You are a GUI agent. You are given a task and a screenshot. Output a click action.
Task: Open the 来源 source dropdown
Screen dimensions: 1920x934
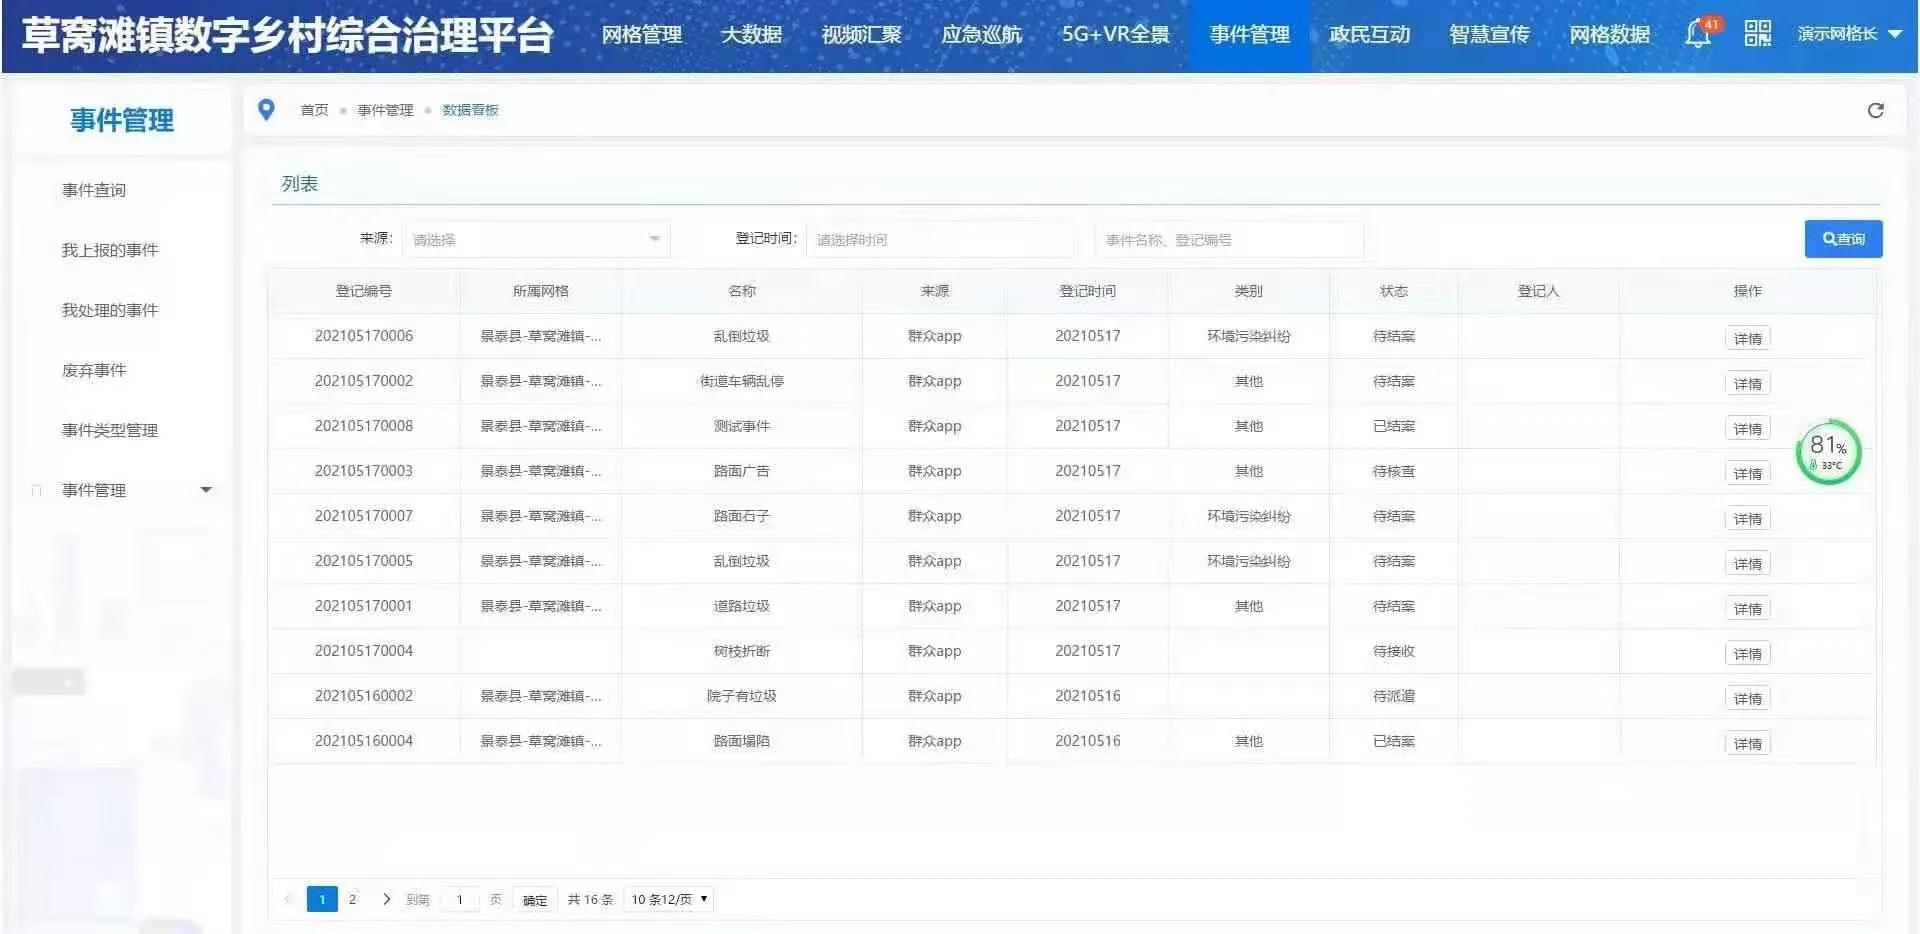tap(536, 240)
